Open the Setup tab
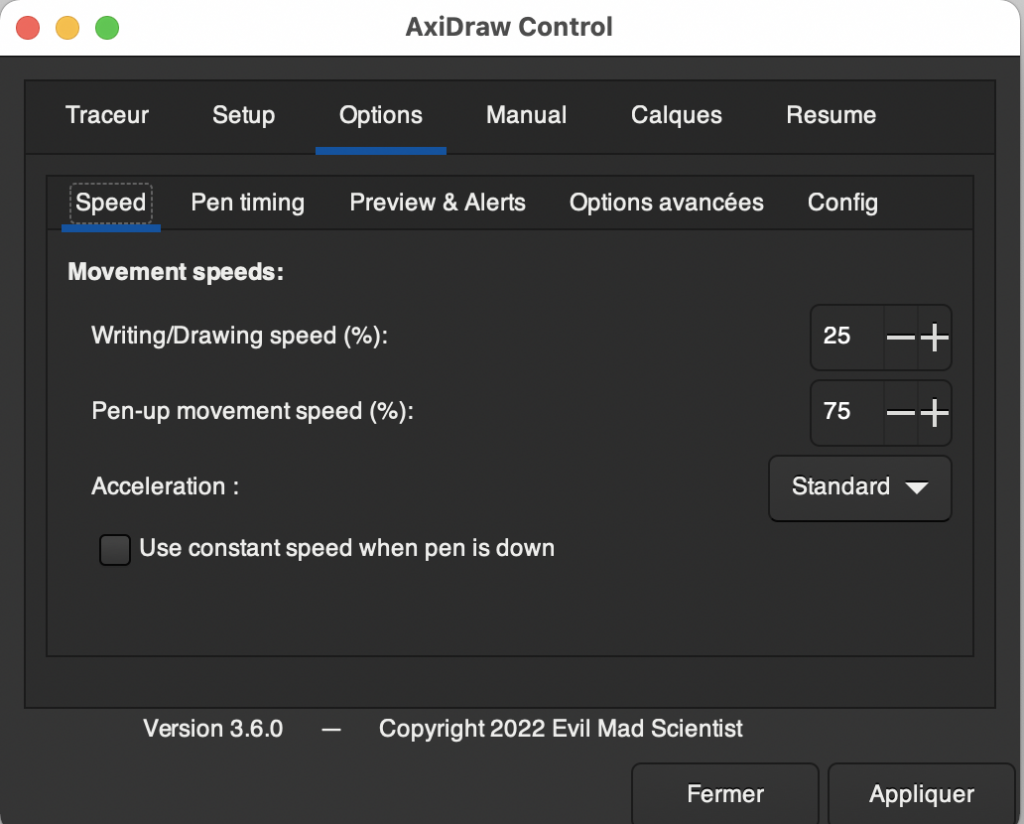Image resolution: width=1024 pixels, height=824 pixels. tap(243, 115)
